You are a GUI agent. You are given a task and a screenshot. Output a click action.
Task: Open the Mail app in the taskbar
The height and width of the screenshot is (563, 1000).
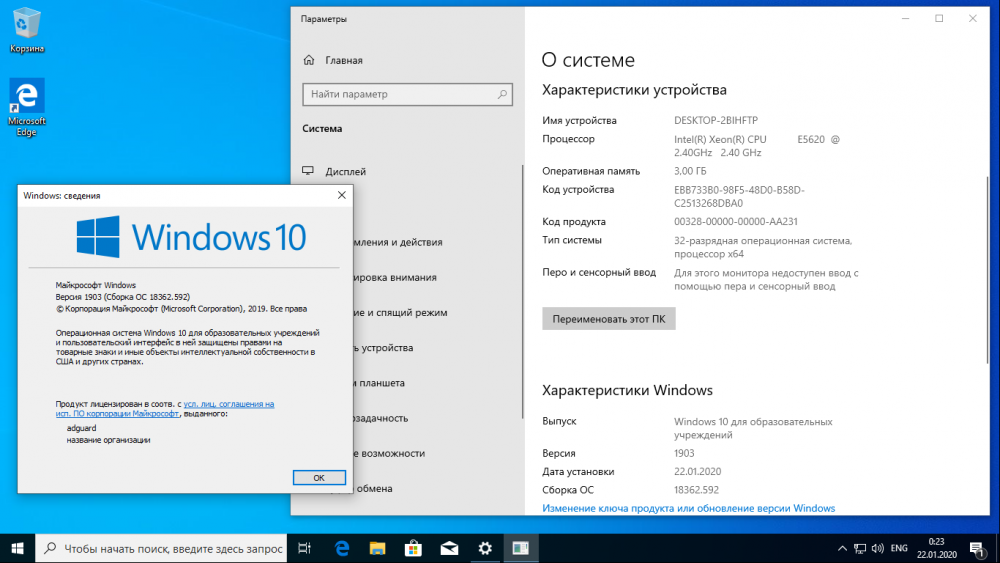point(449,548)
